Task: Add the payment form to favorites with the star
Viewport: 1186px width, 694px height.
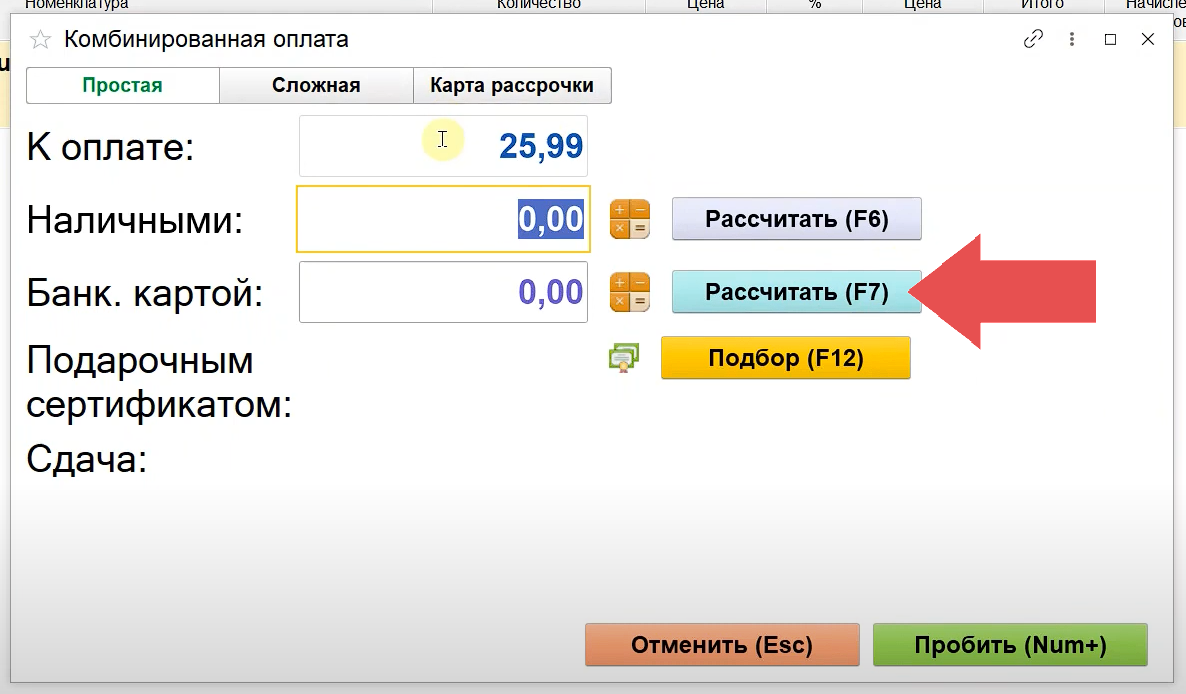Action: [40, 40]
